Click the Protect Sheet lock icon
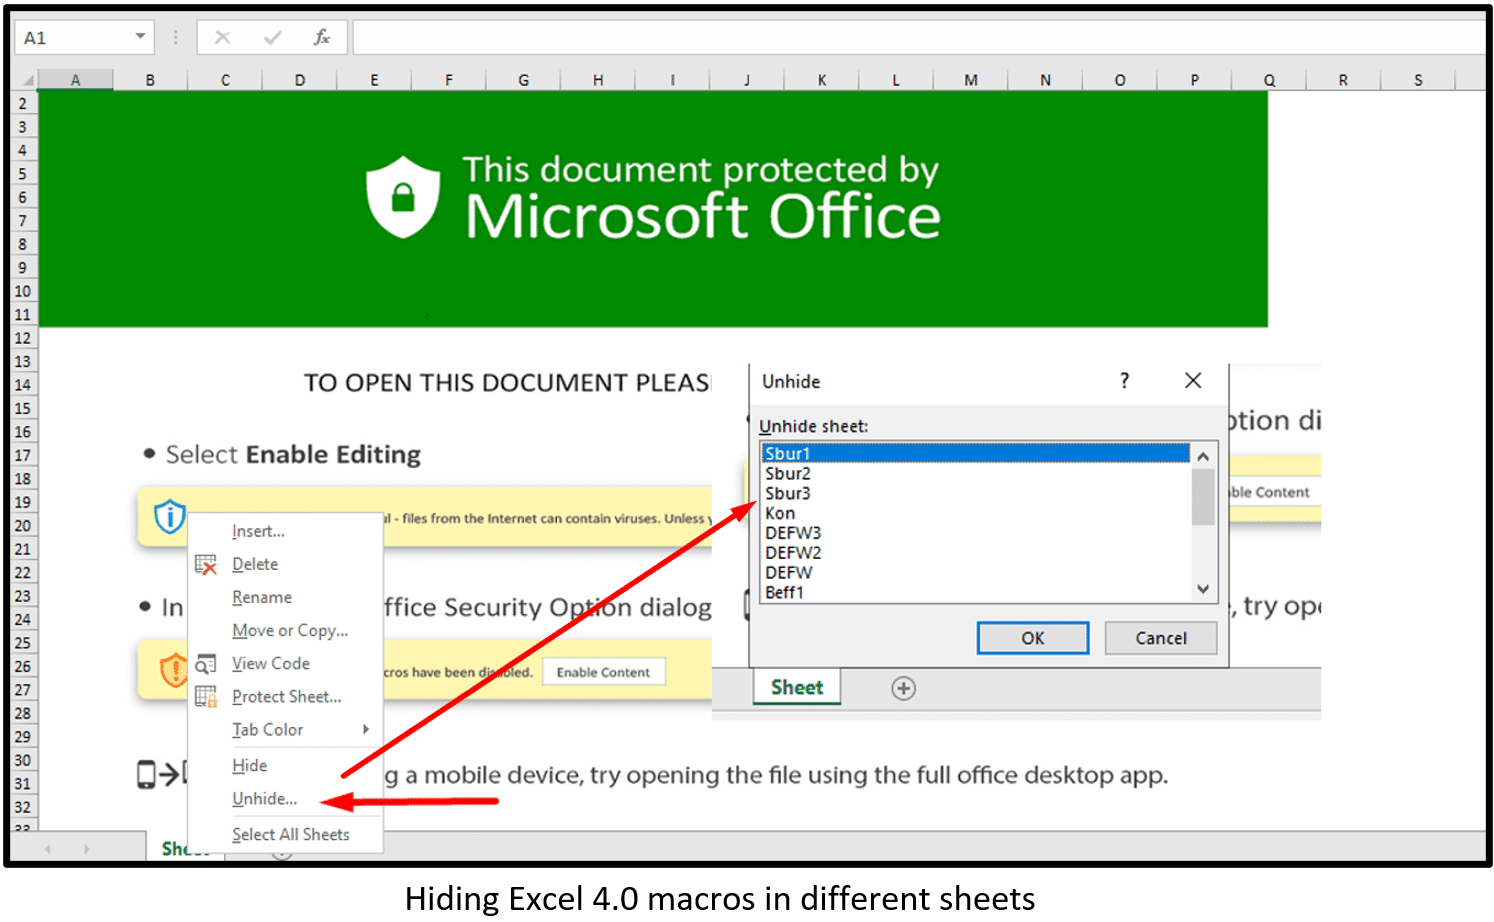This screenshot has width=1494, height=922. pos(206,697)
